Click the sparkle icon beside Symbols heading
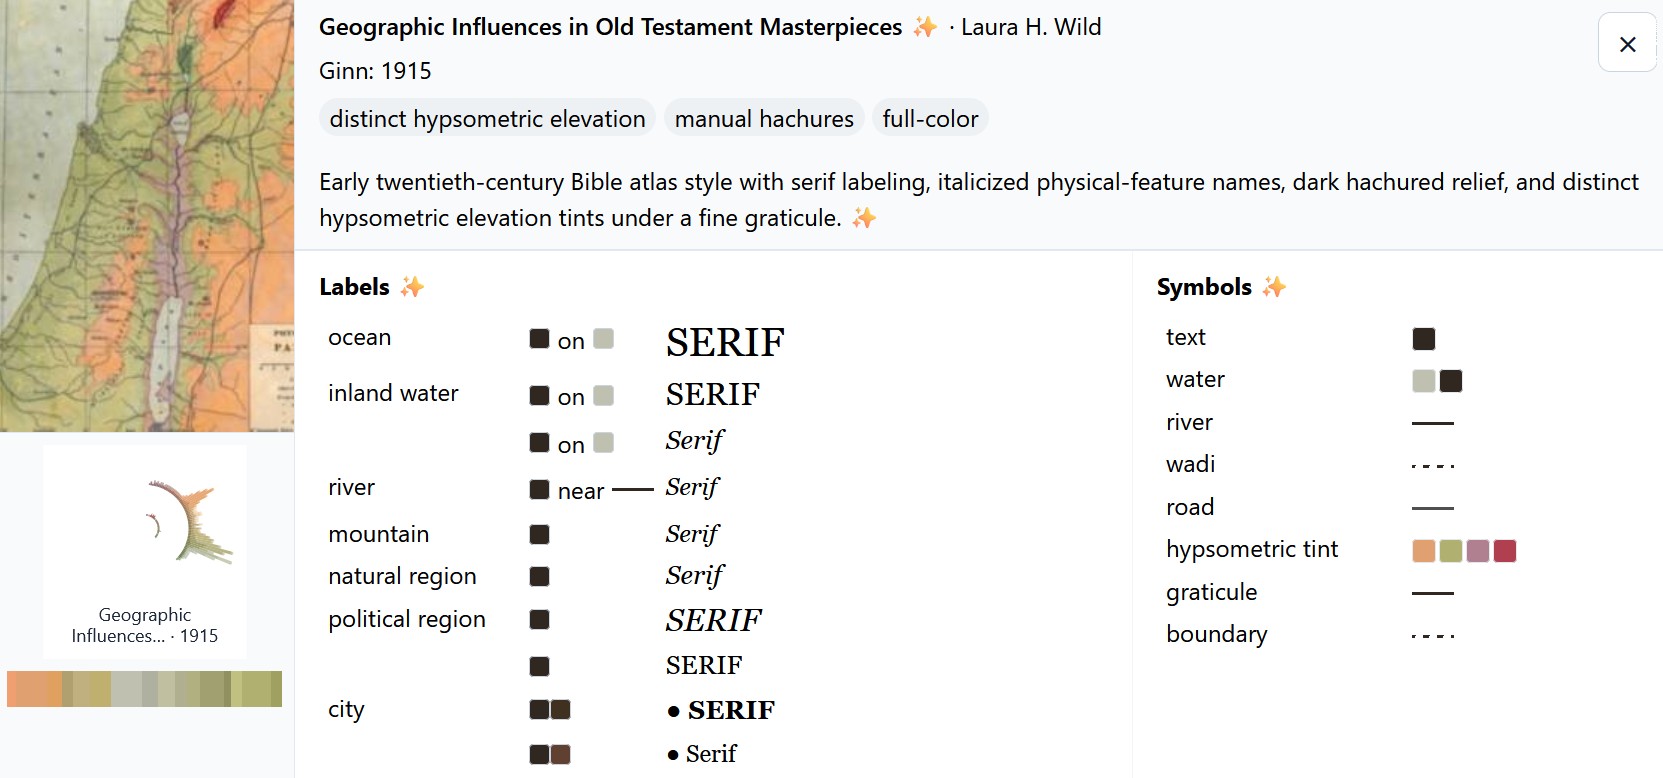Screen dimensions: 1663x778 pyautogui.click(x=1274, y=287)
